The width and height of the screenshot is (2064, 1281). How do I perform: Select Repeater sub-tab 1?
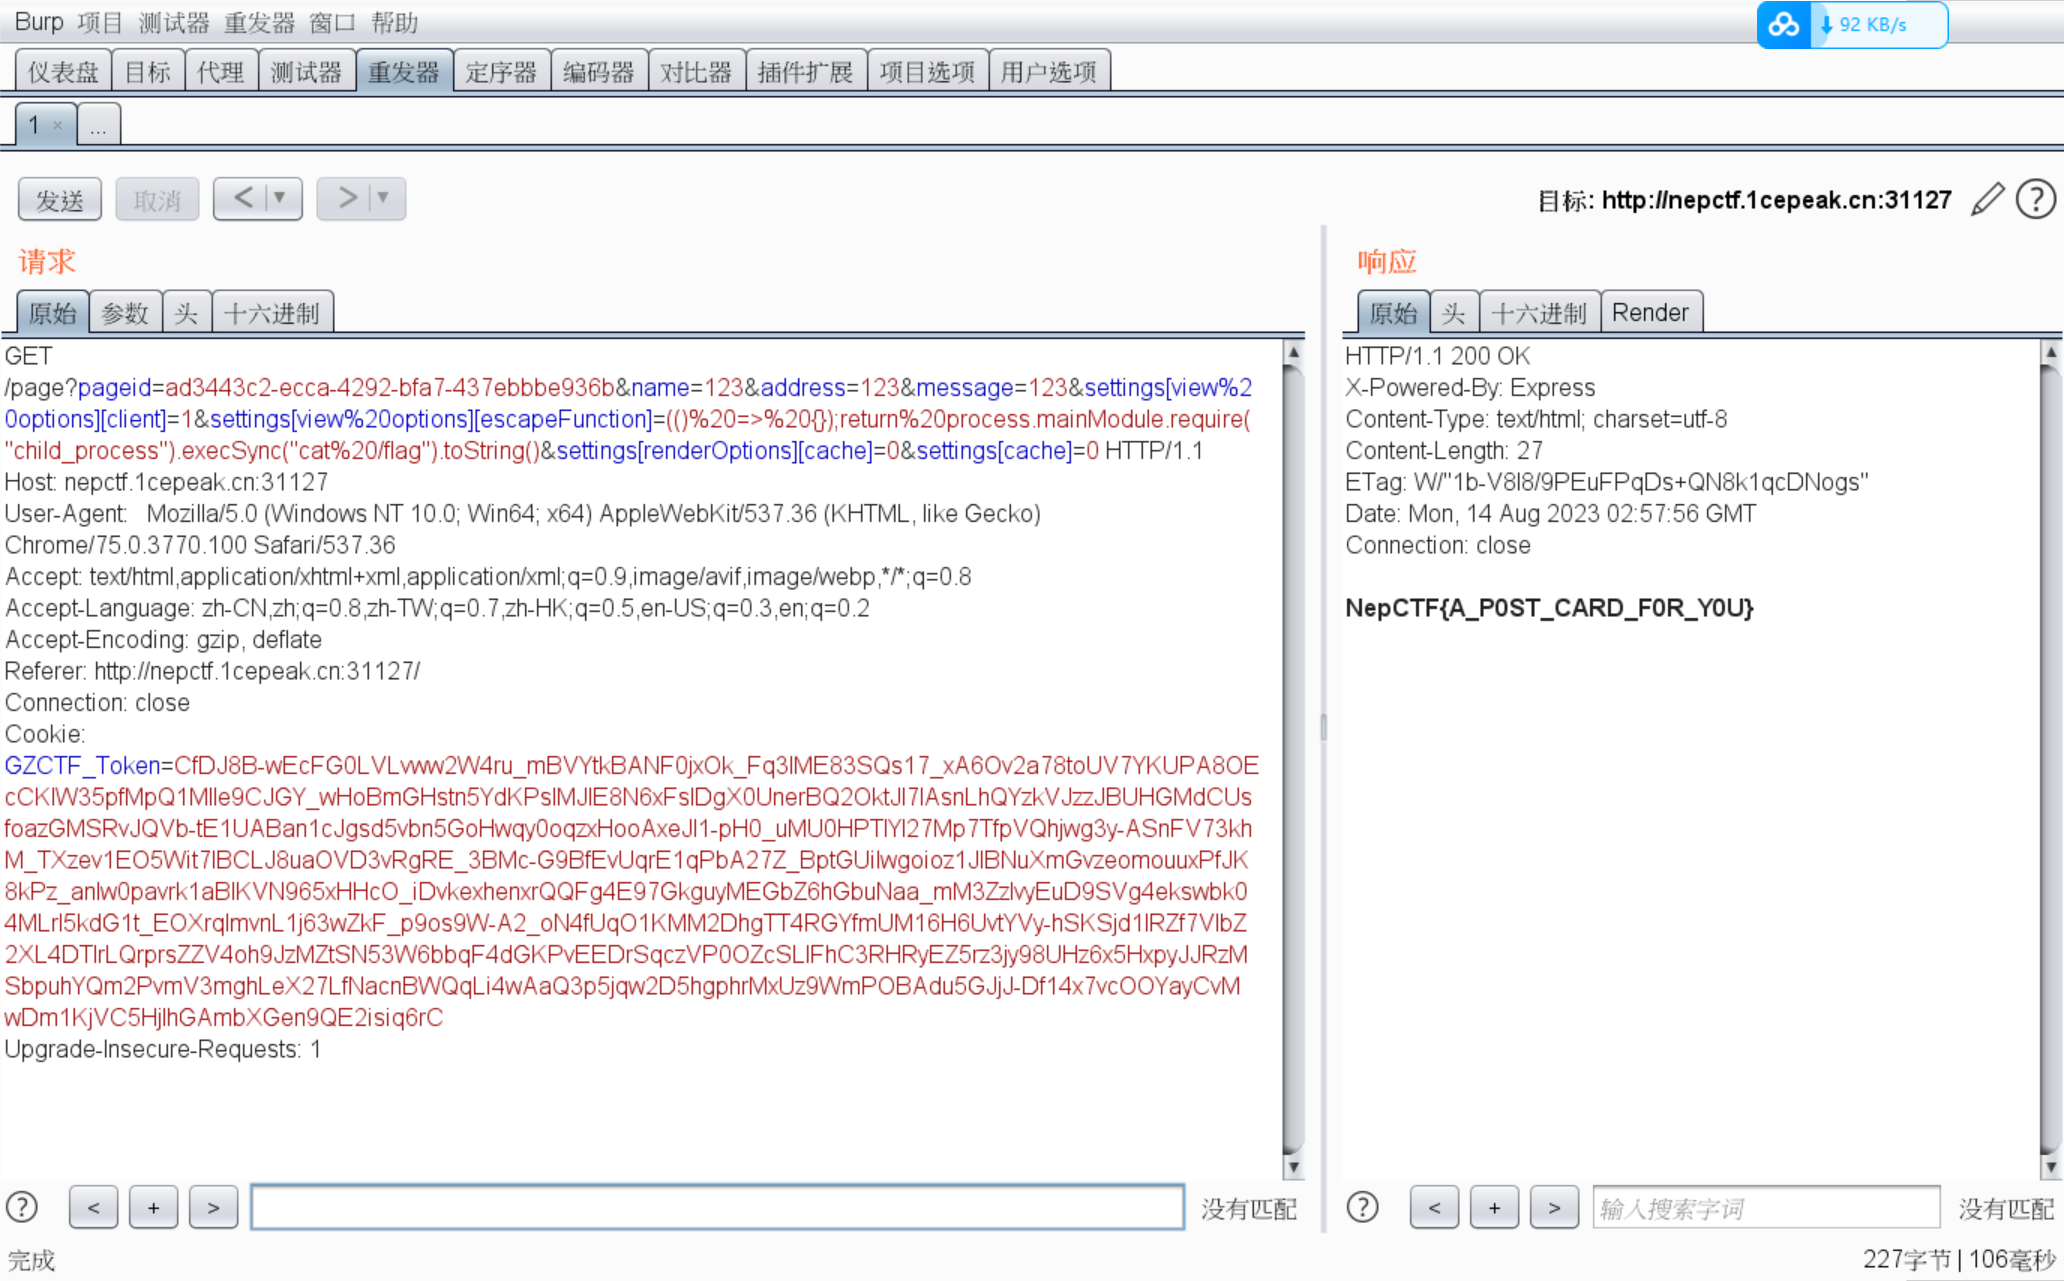(x=35, y=125)
